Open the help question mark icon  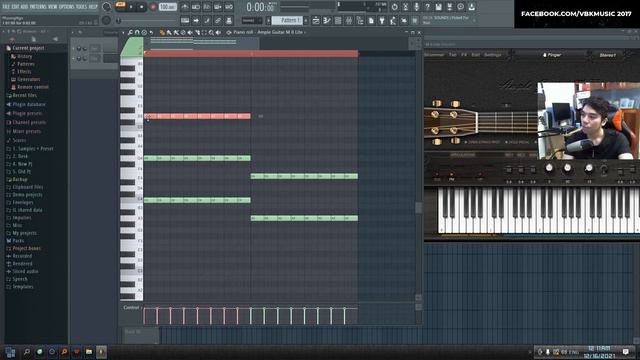(427, 7)
